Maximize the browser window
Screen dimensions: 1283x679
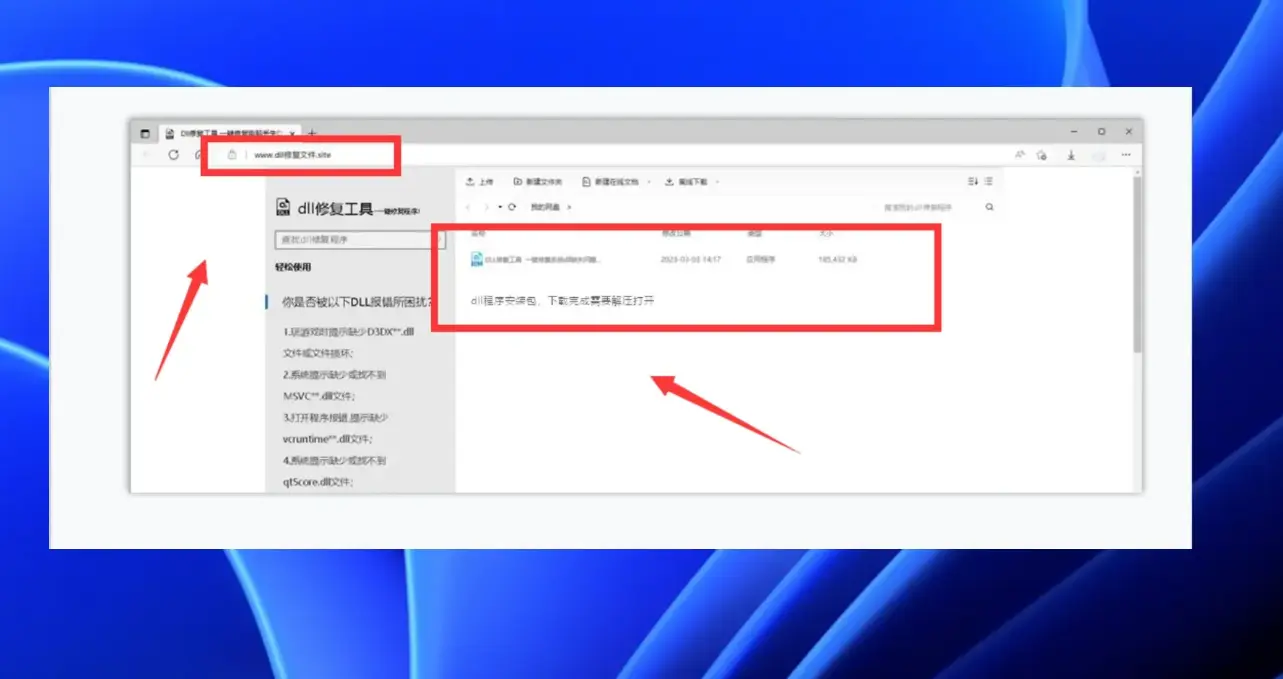tap(1101, 131)
